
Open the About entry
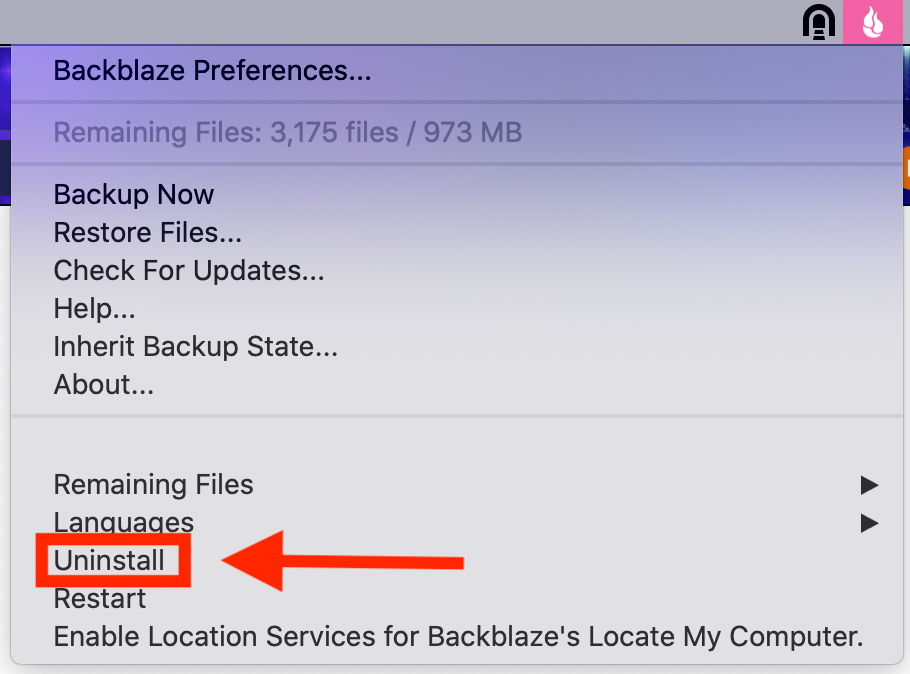[103, 384]
